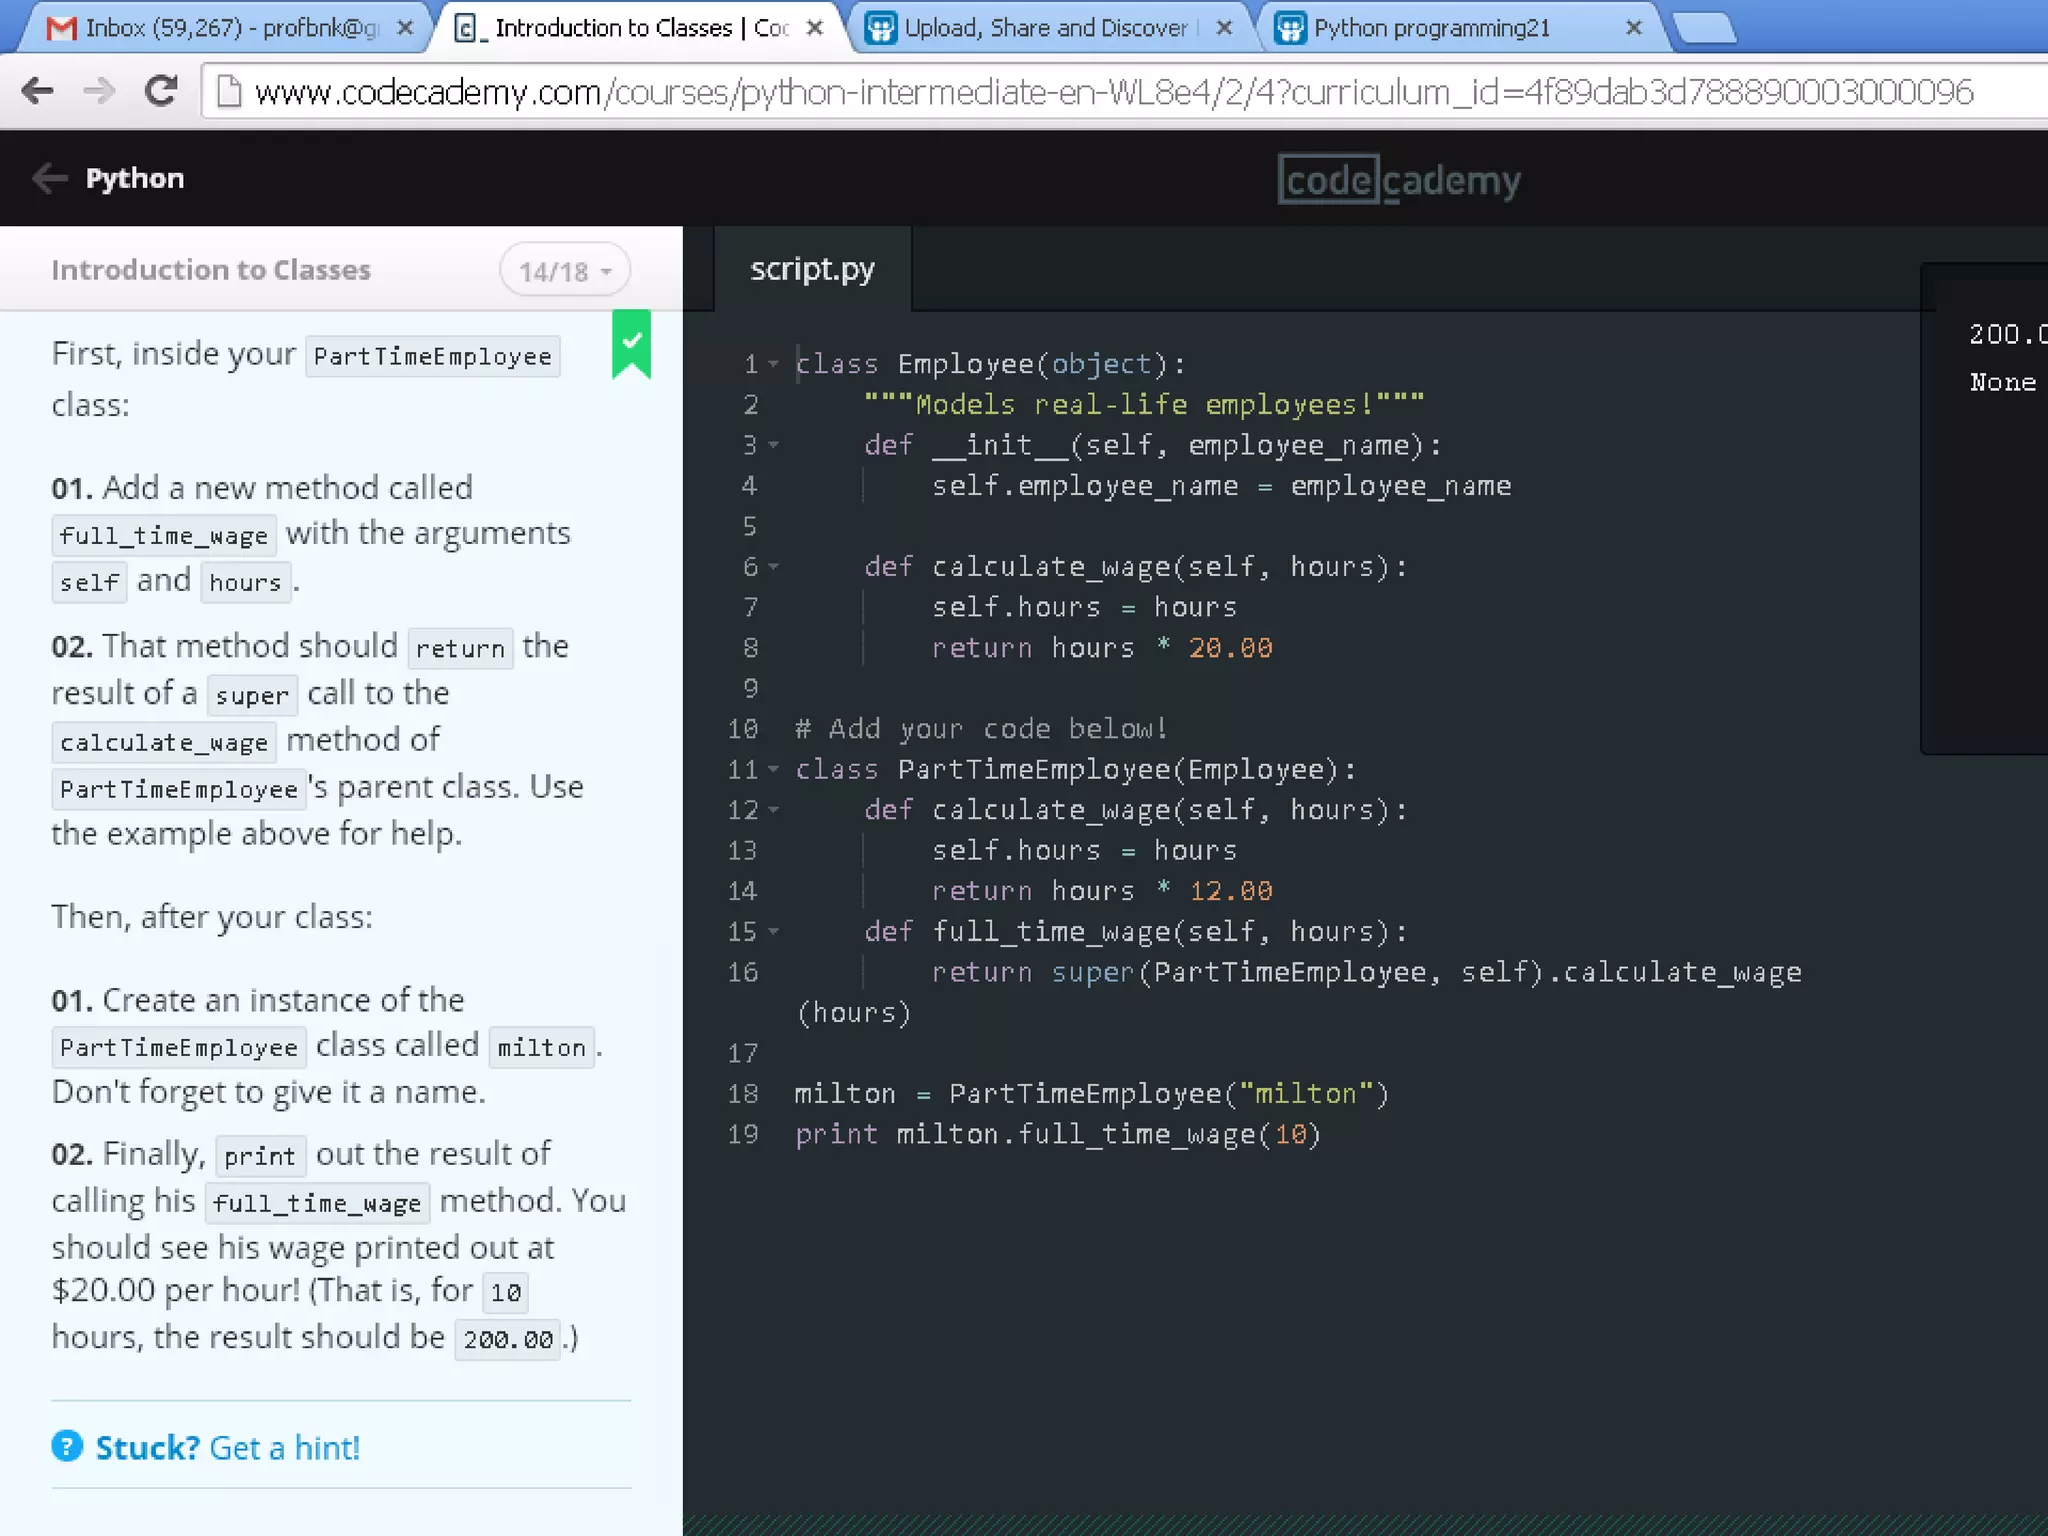This screenshot has width=2048, height=1536.
Task: Click favicon on Python programming21 tab
Action: tap(1290, 28)
